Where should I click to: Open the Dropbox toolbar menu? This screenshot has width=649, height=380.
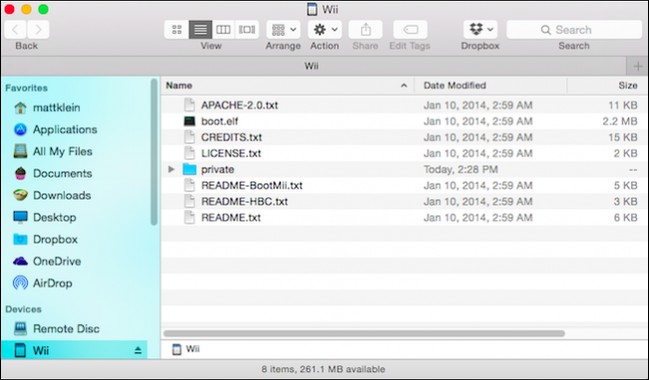[481, 30]
